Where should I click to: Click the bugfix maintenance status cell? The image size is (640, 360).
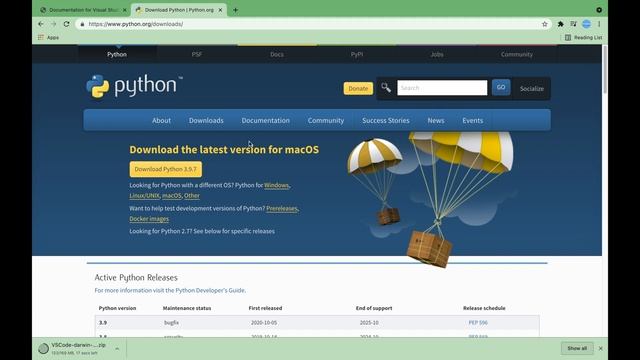(171, 322)
